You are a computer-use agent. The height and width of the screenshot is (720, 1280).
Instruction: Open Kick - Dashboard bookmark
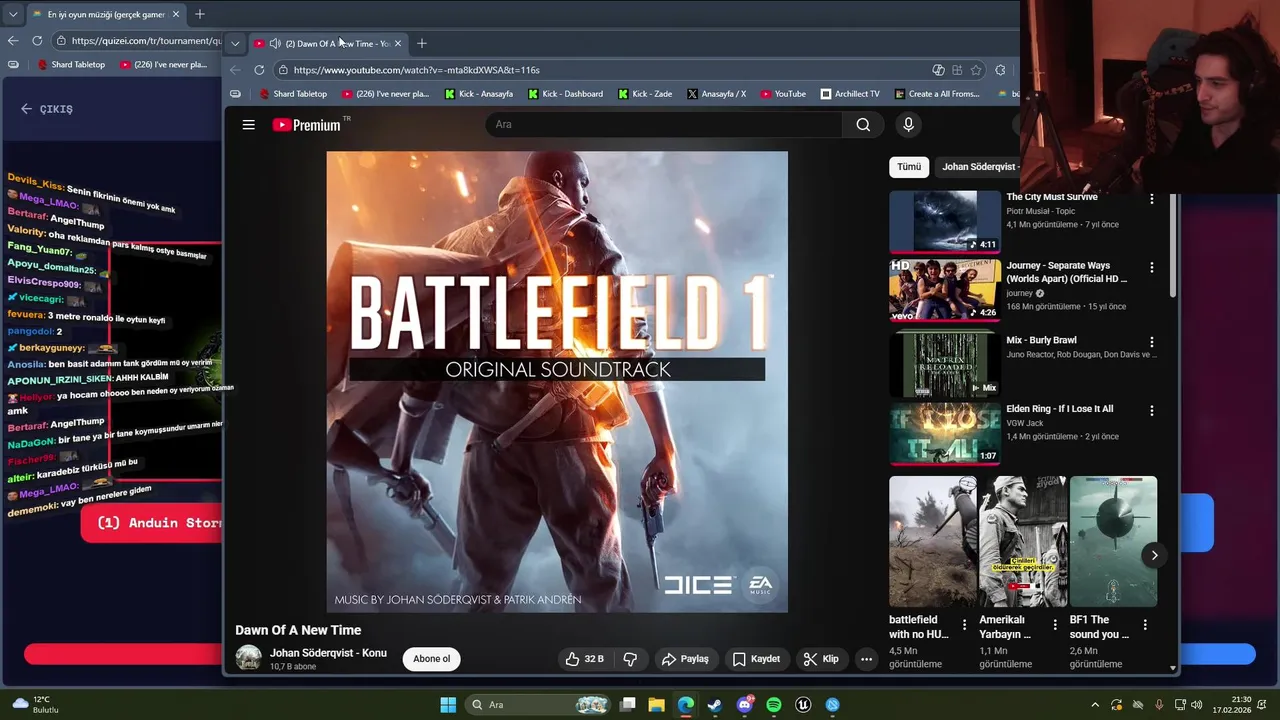(565, 94)
